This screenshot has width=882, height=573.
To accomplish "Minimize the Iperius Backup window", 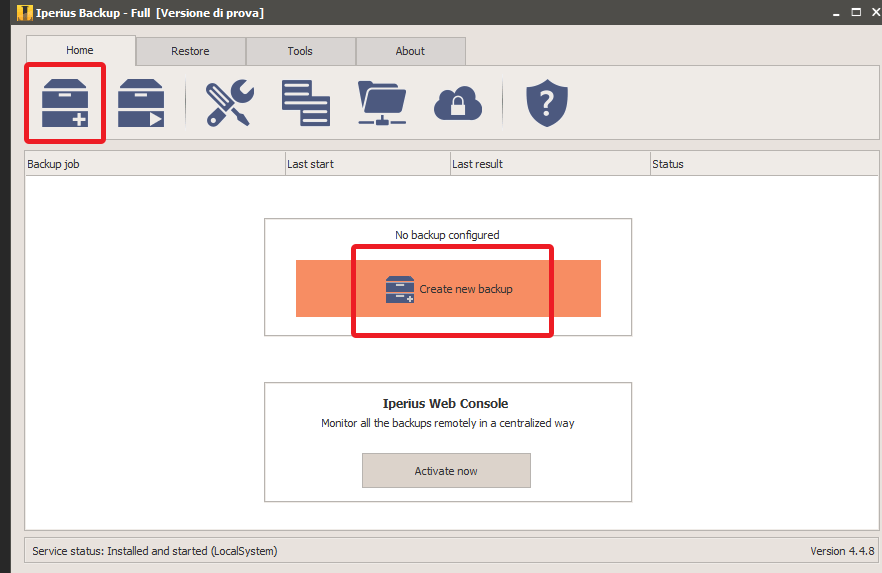I will (836, 13).
